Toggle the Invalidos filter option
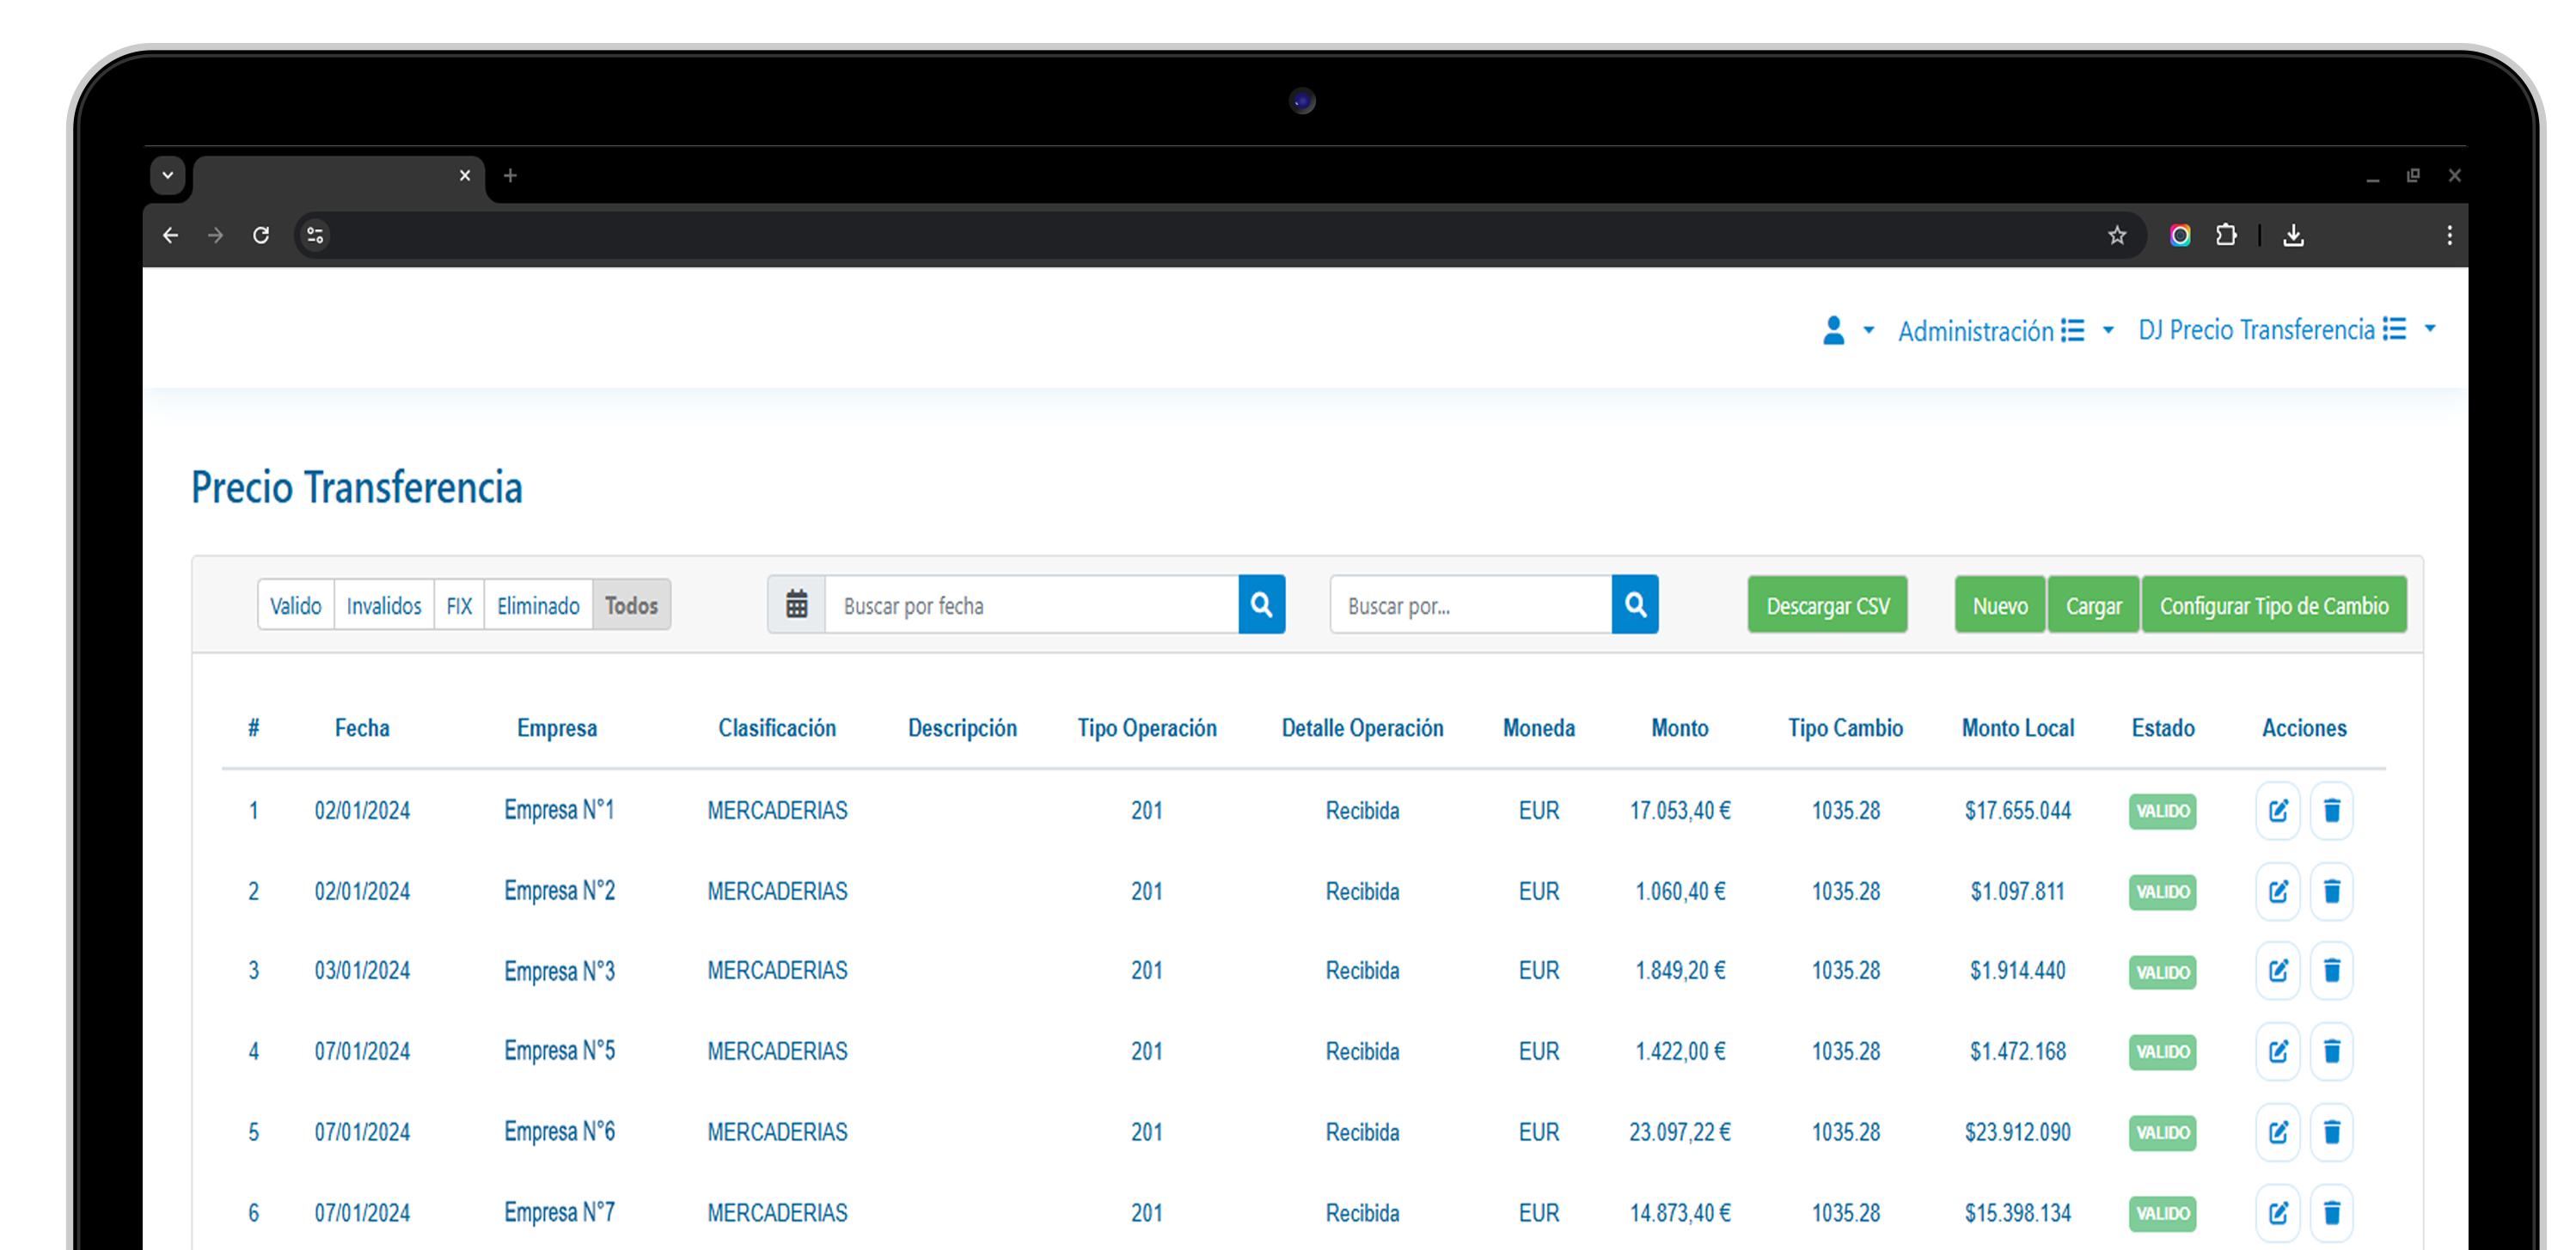The image size is (2576, 1250). [x=384, y=606]
